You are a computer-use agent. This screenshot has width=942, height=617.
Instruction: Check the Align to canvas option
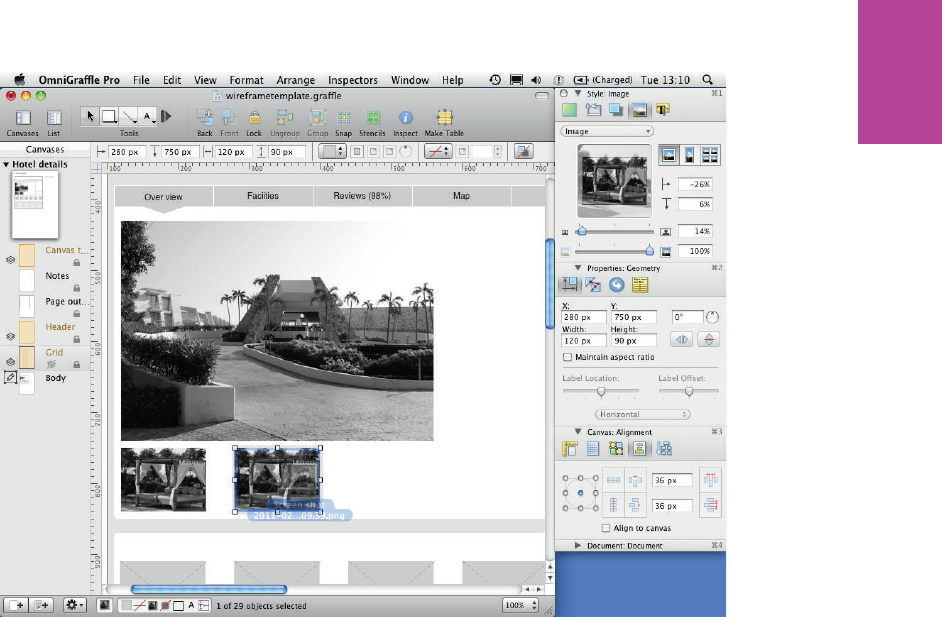(x=607, y=527)
